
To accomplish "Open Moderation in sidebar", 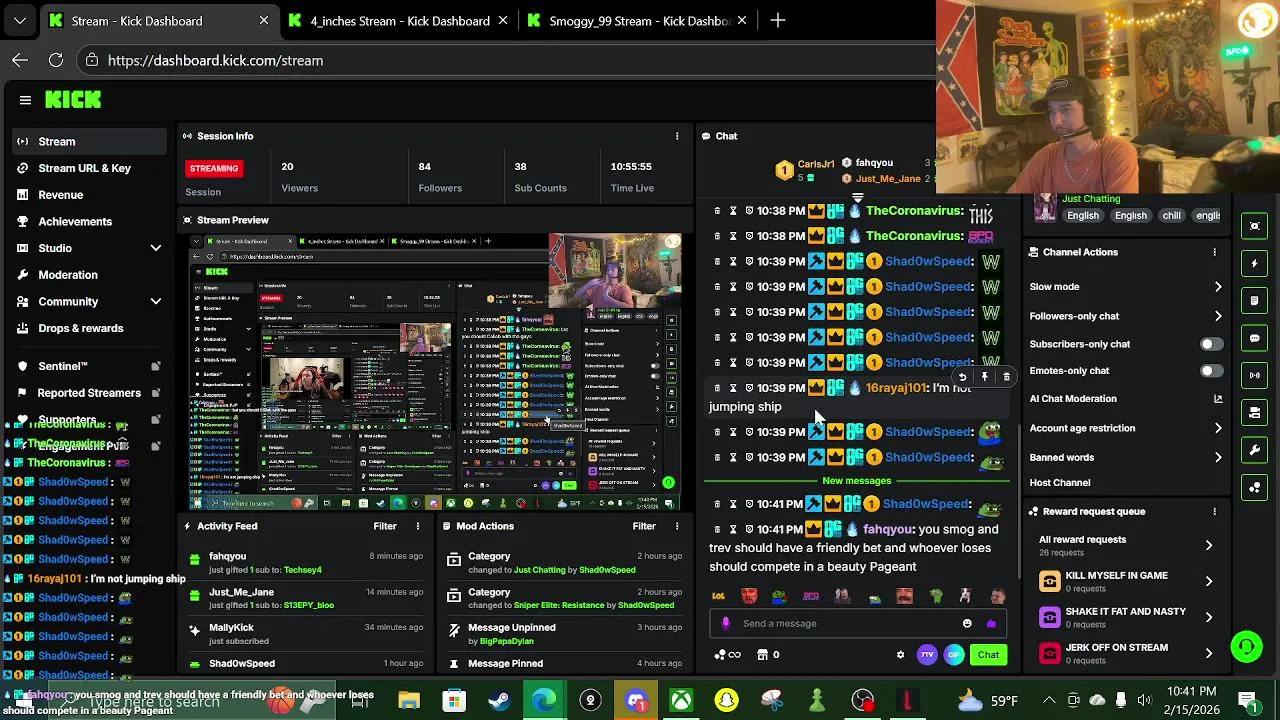I will point(68,275).
